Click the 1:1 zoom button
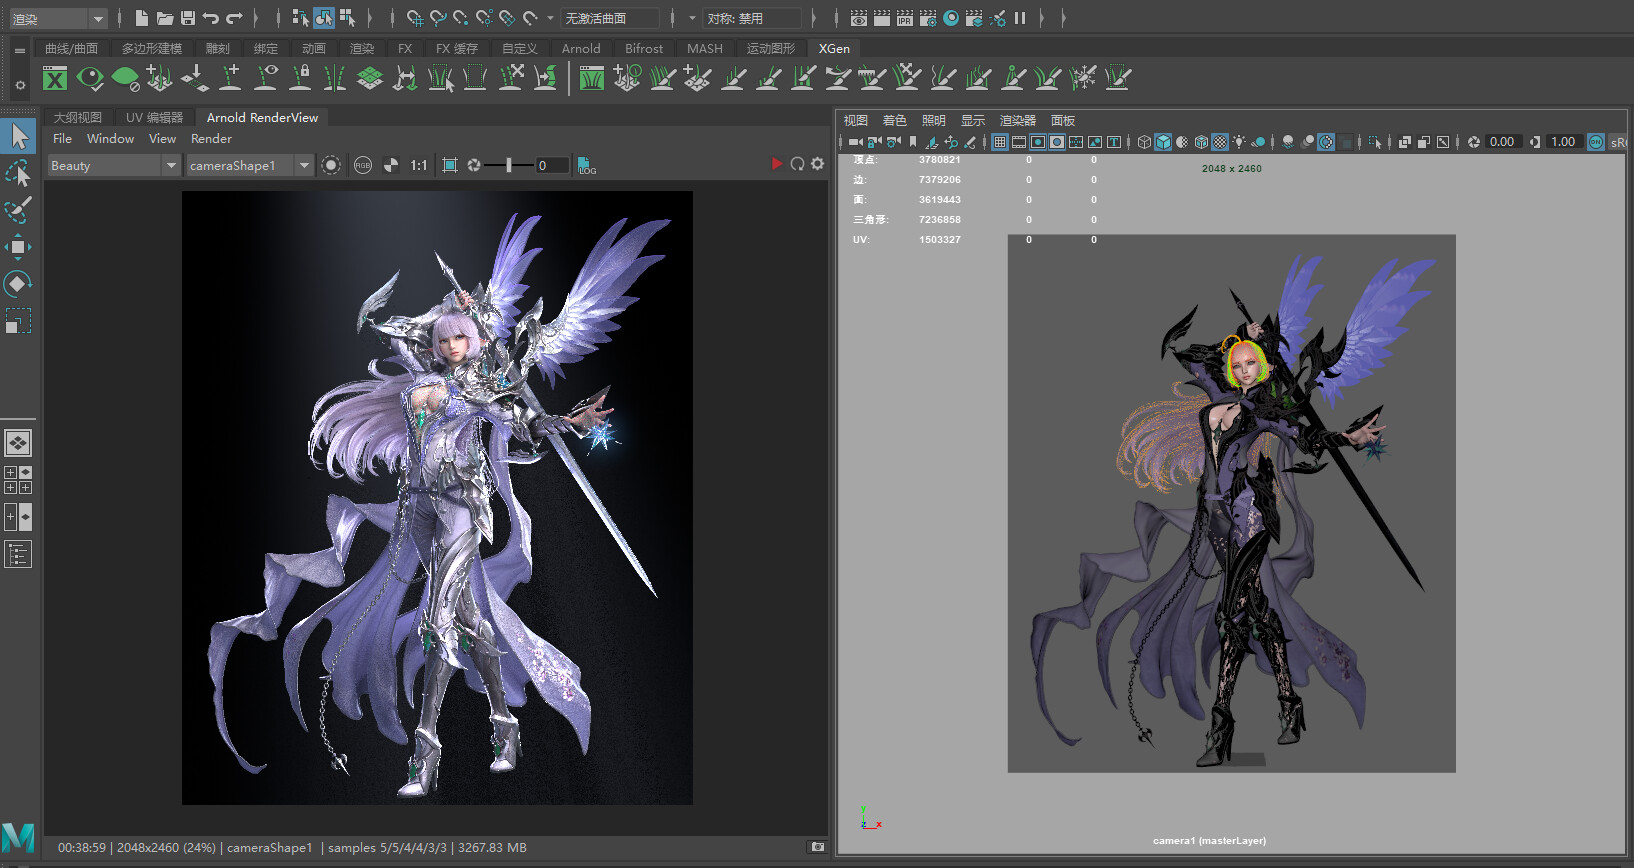 point(419,165)
